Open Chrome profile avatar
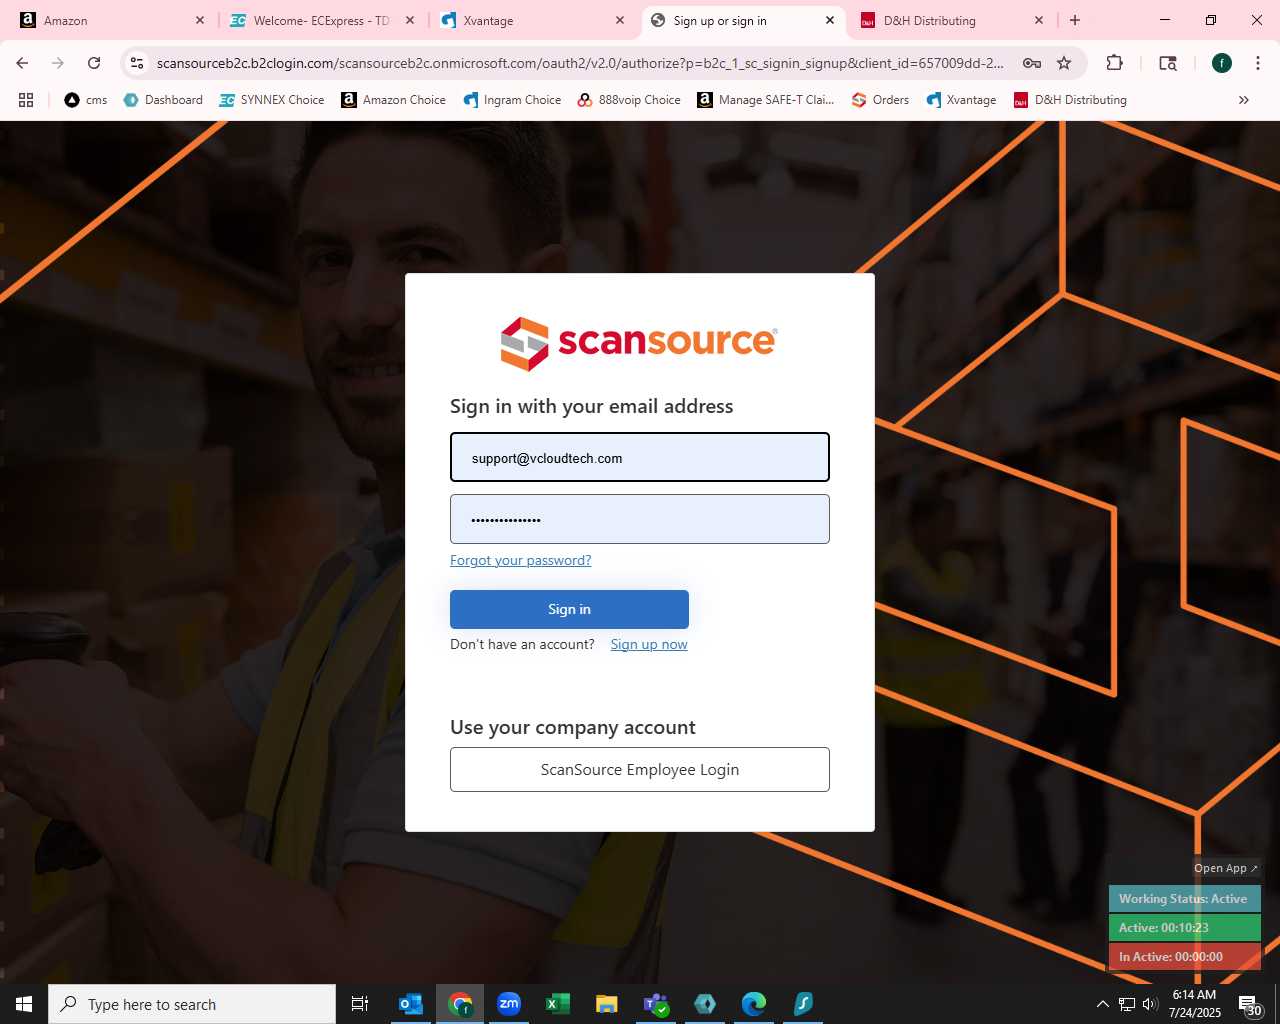Image resolution: width=1280 pixels, height=1024 pixels. pos(1222,63)
